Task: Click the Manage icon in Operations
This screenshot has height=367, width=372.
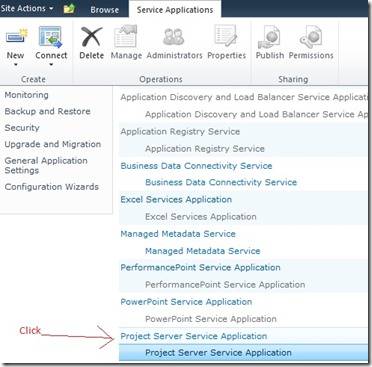Action: 126,36
